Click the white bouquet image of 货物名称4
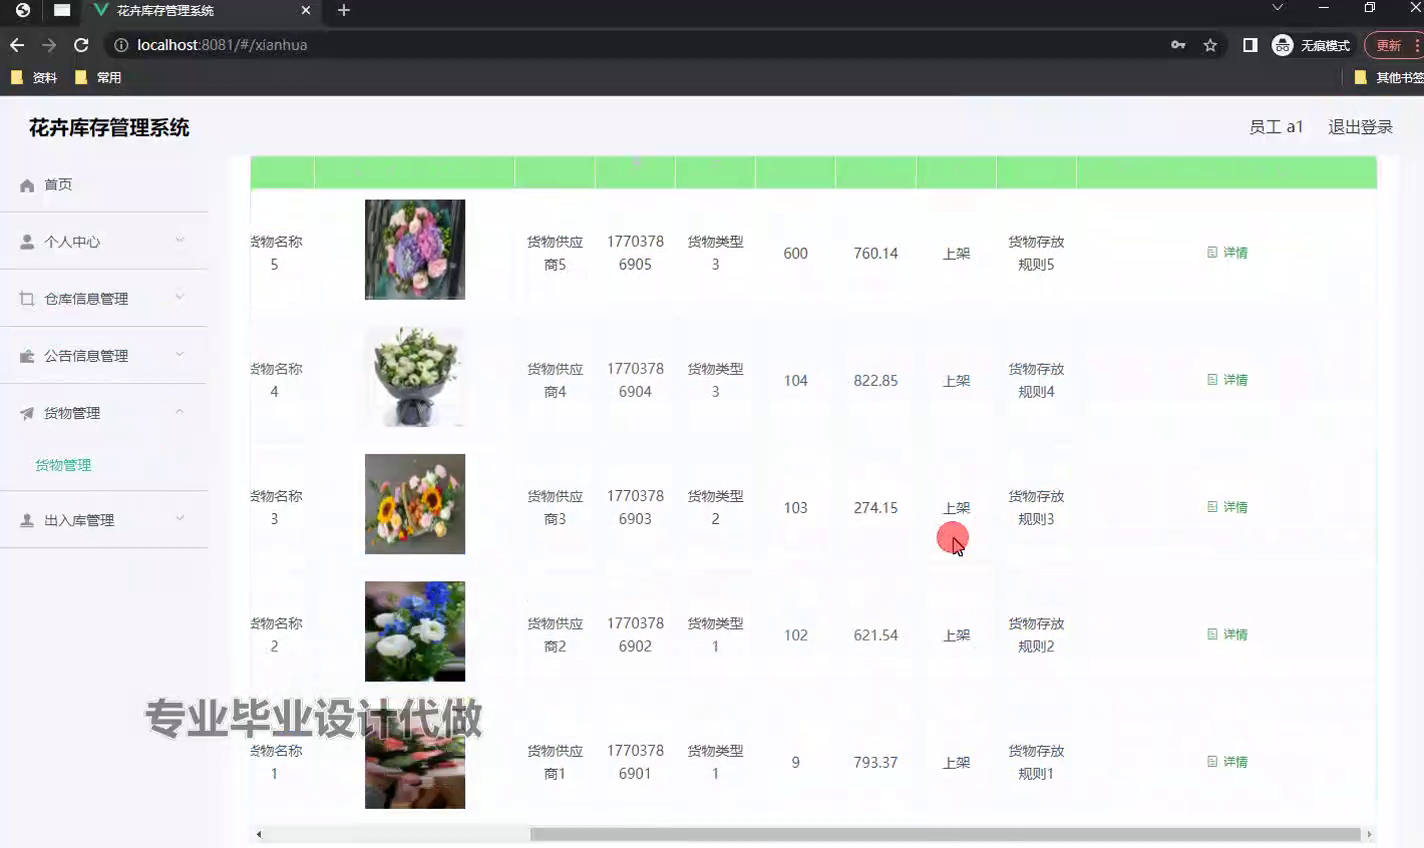The height and width of the screenshot is (848, 1424). [x=415, y=377]
